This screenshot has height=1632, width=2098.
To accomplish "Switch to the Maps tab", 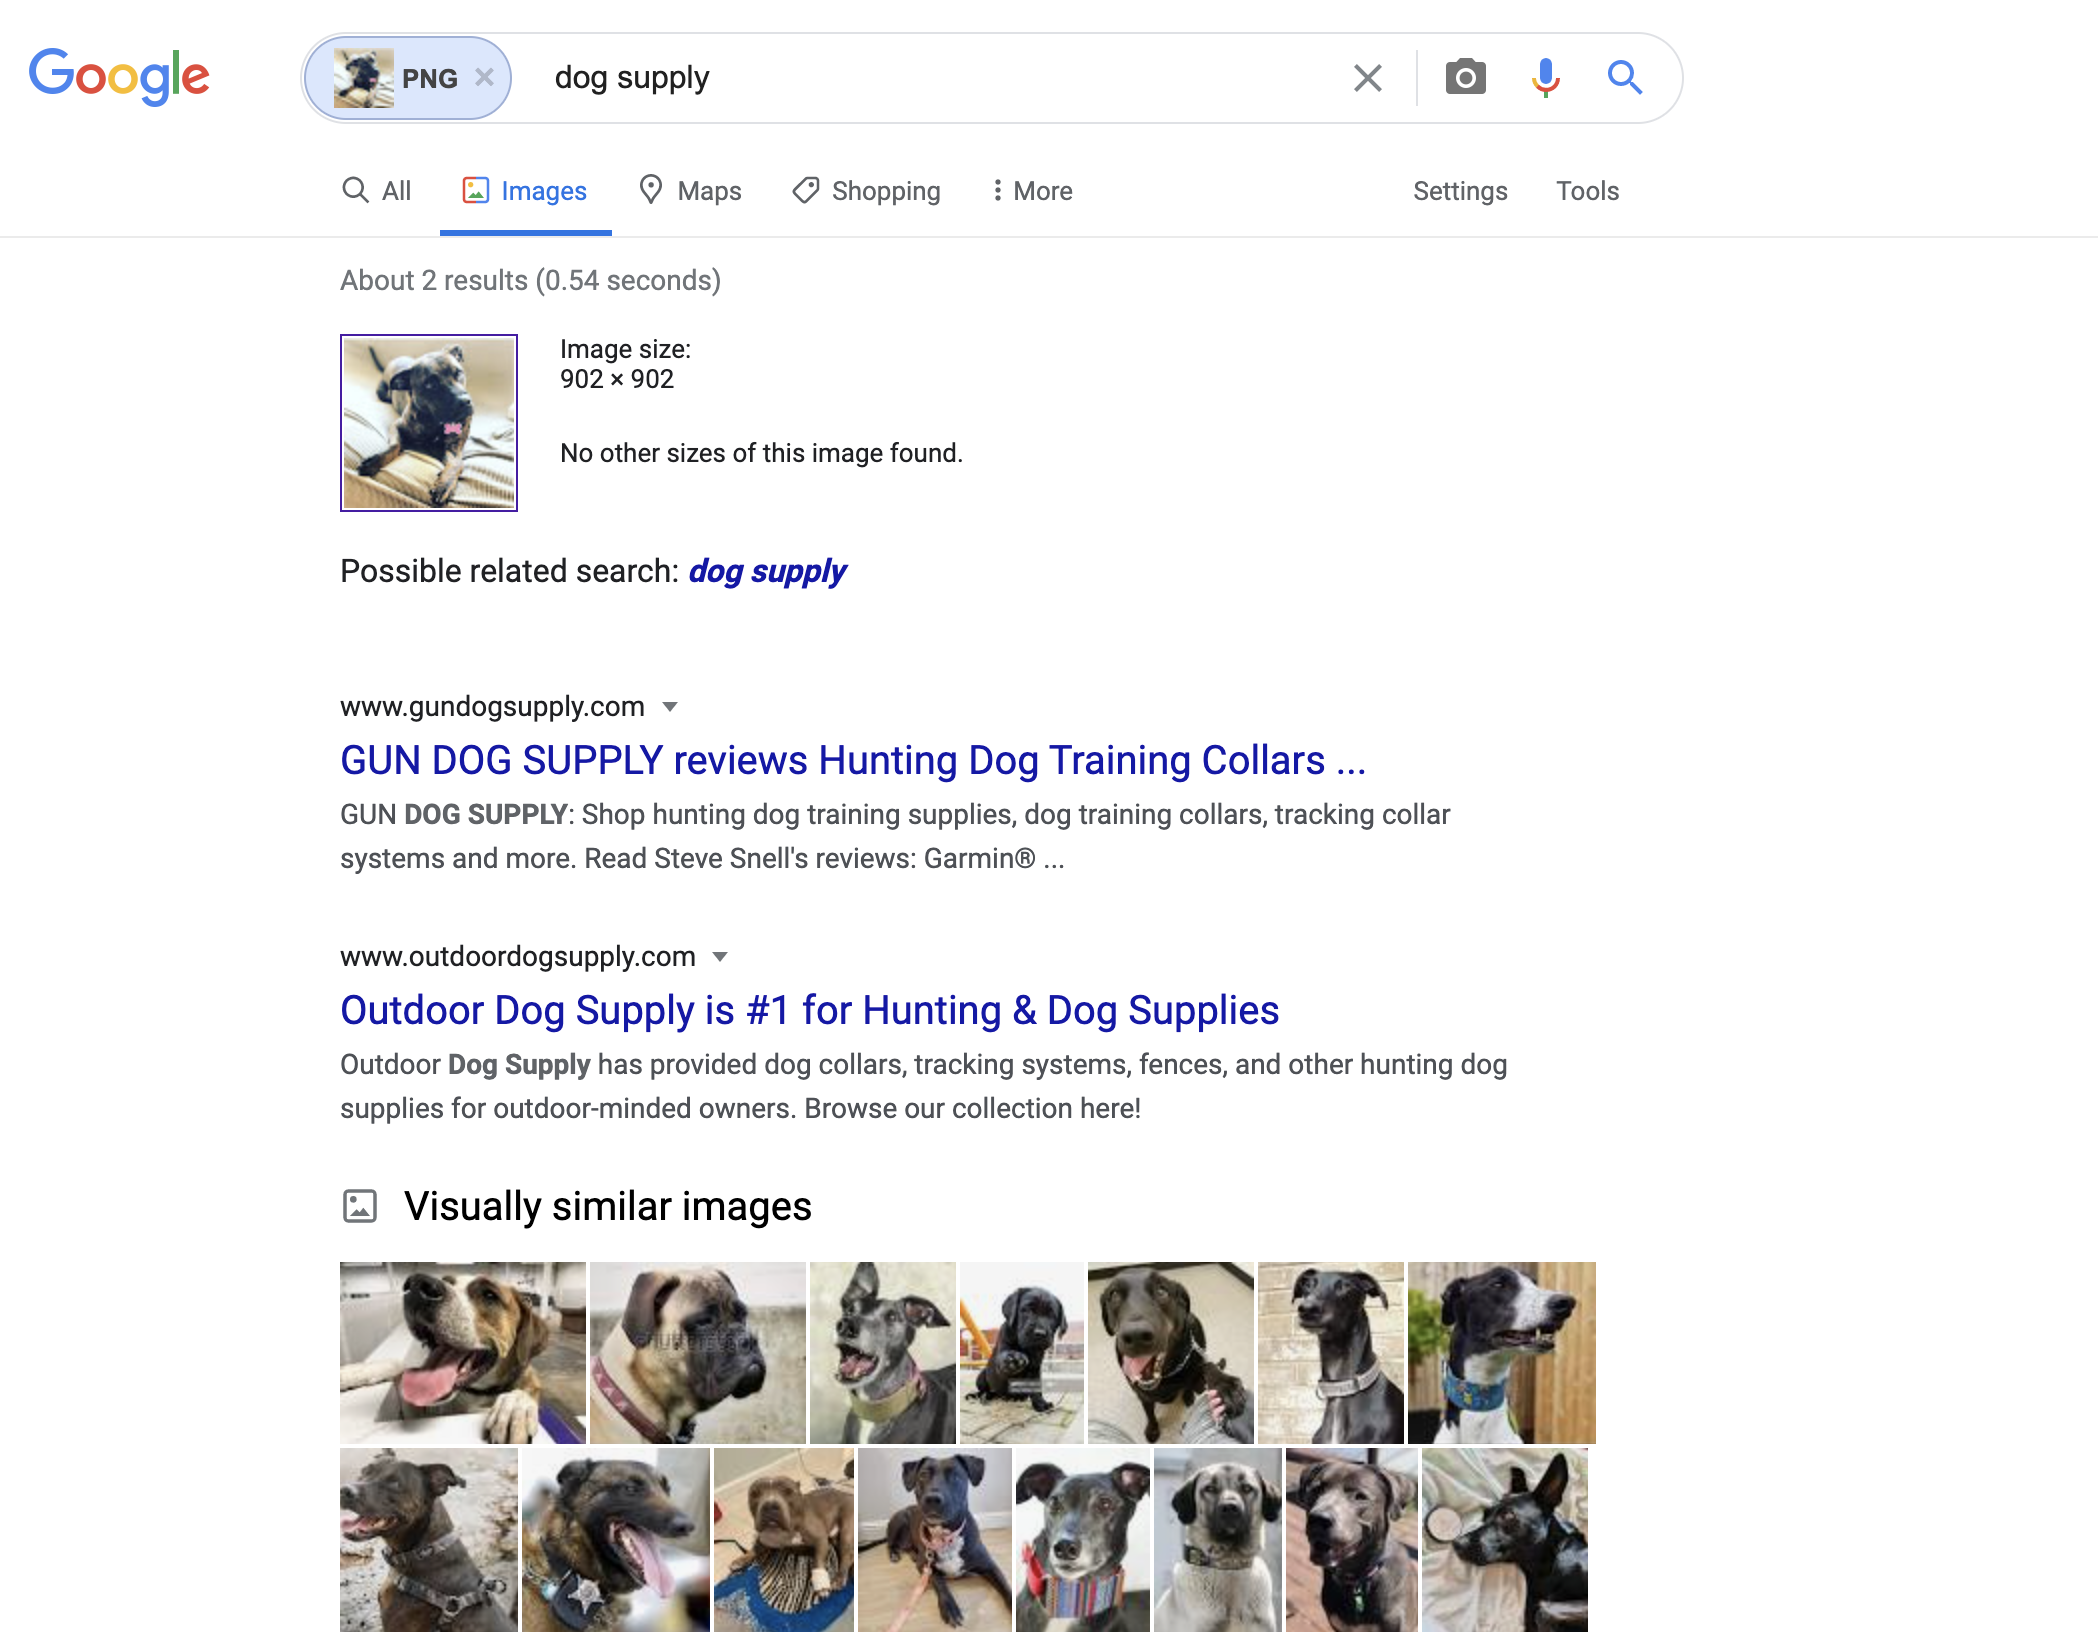I will tap(691, 191).
